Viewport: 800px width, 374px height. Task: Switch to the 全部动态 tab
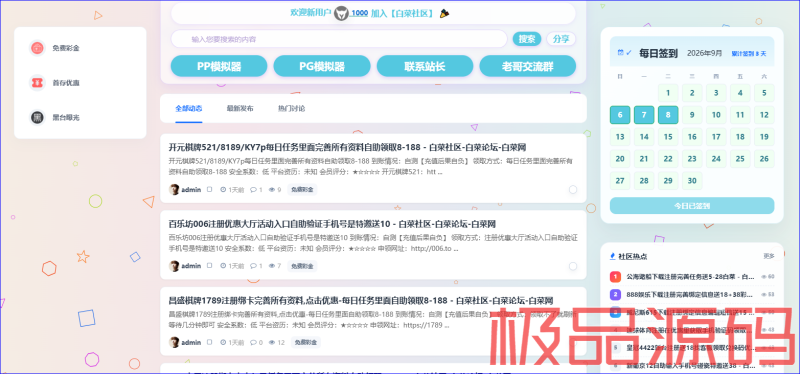(x=189, y=108)
